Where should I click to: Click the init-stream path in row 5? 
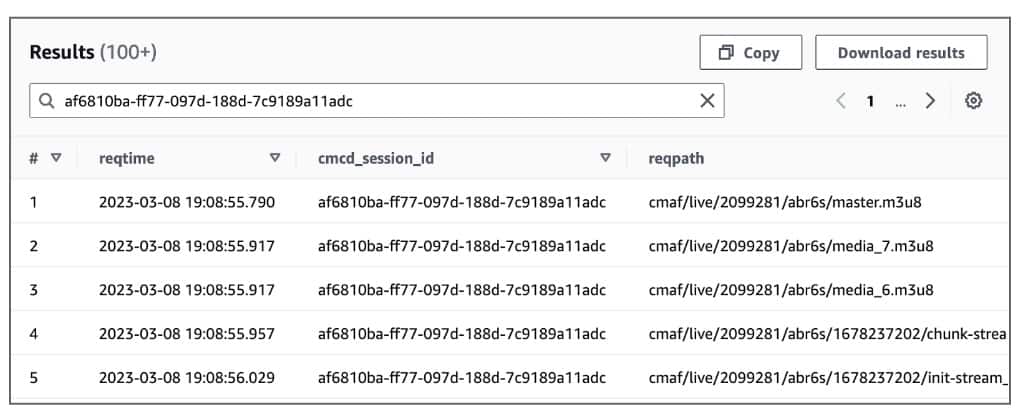826,377
